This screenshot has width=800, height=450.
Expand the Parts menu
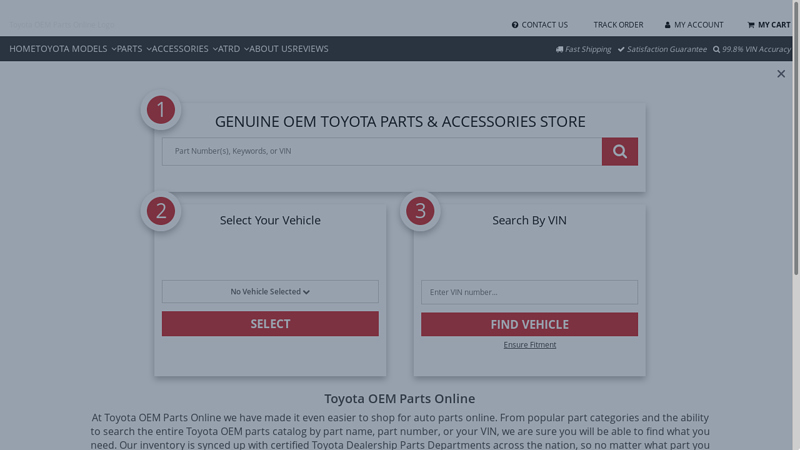(x=134, y=48)
